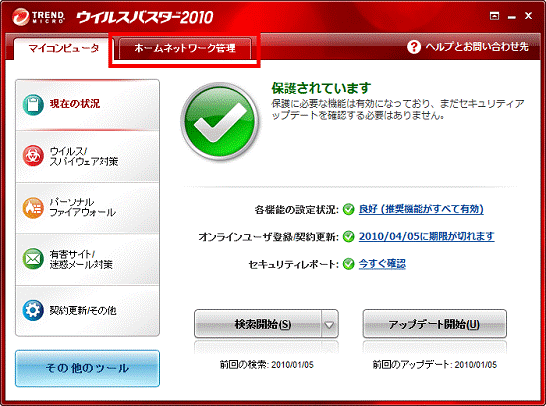
Task: Click the blue gear icon
Action: pyautogui.click(x=33, y=310)
